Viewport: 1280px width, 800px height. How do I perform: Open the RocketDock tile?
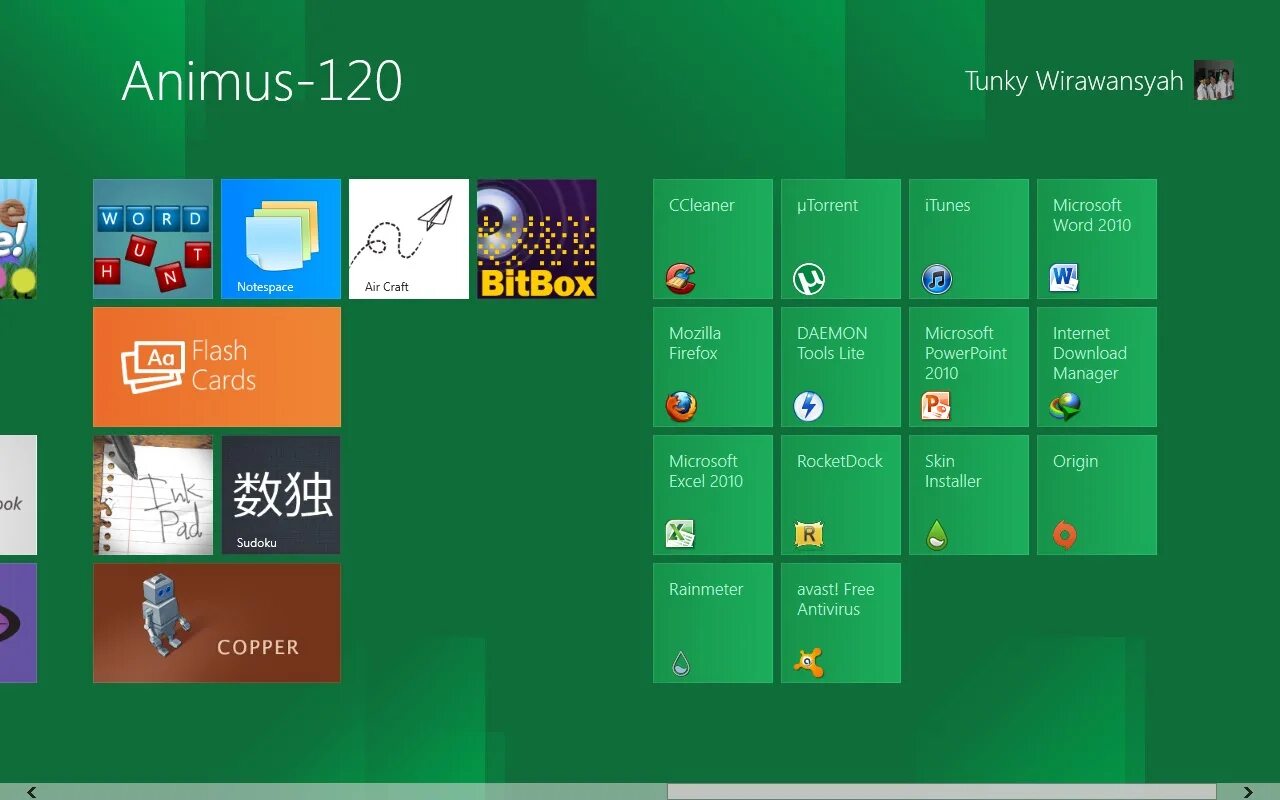[841, 495]
